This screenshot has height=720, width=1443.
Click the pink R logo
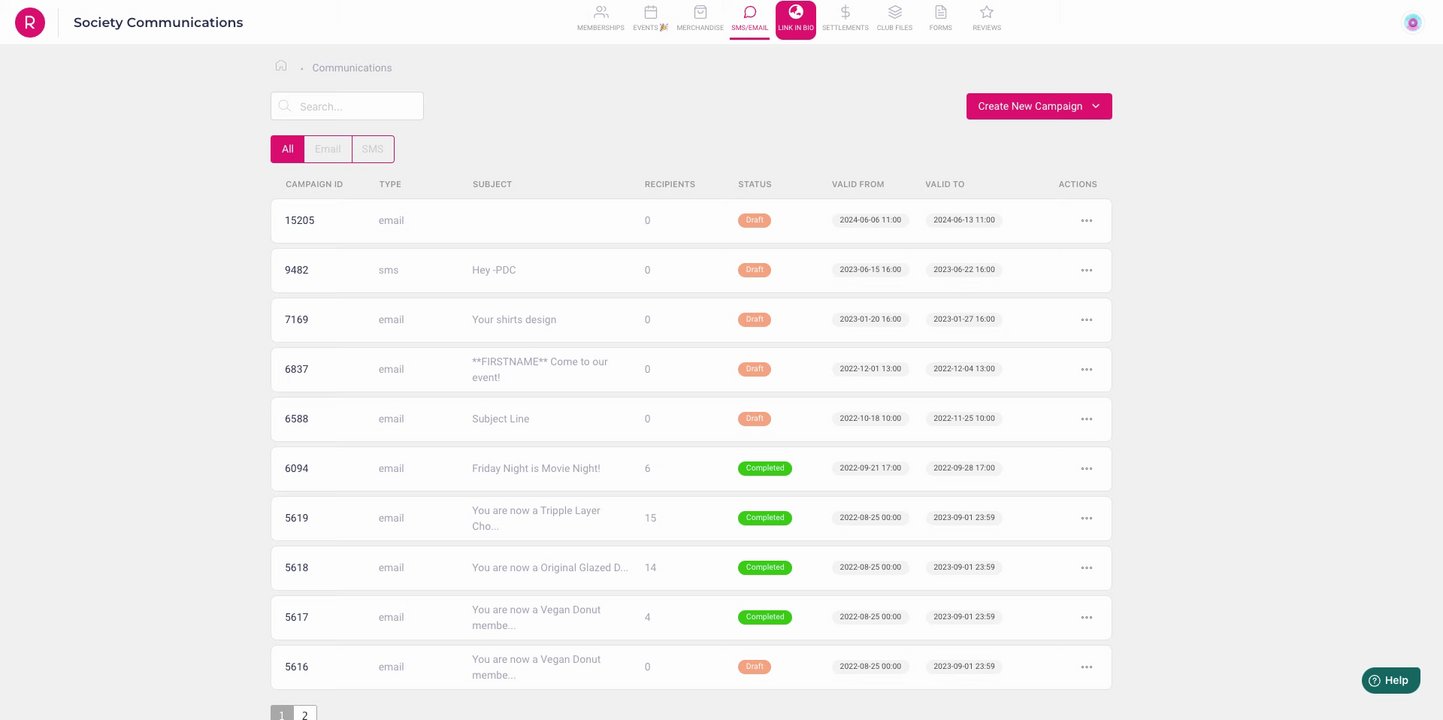[x=30, y=22]
